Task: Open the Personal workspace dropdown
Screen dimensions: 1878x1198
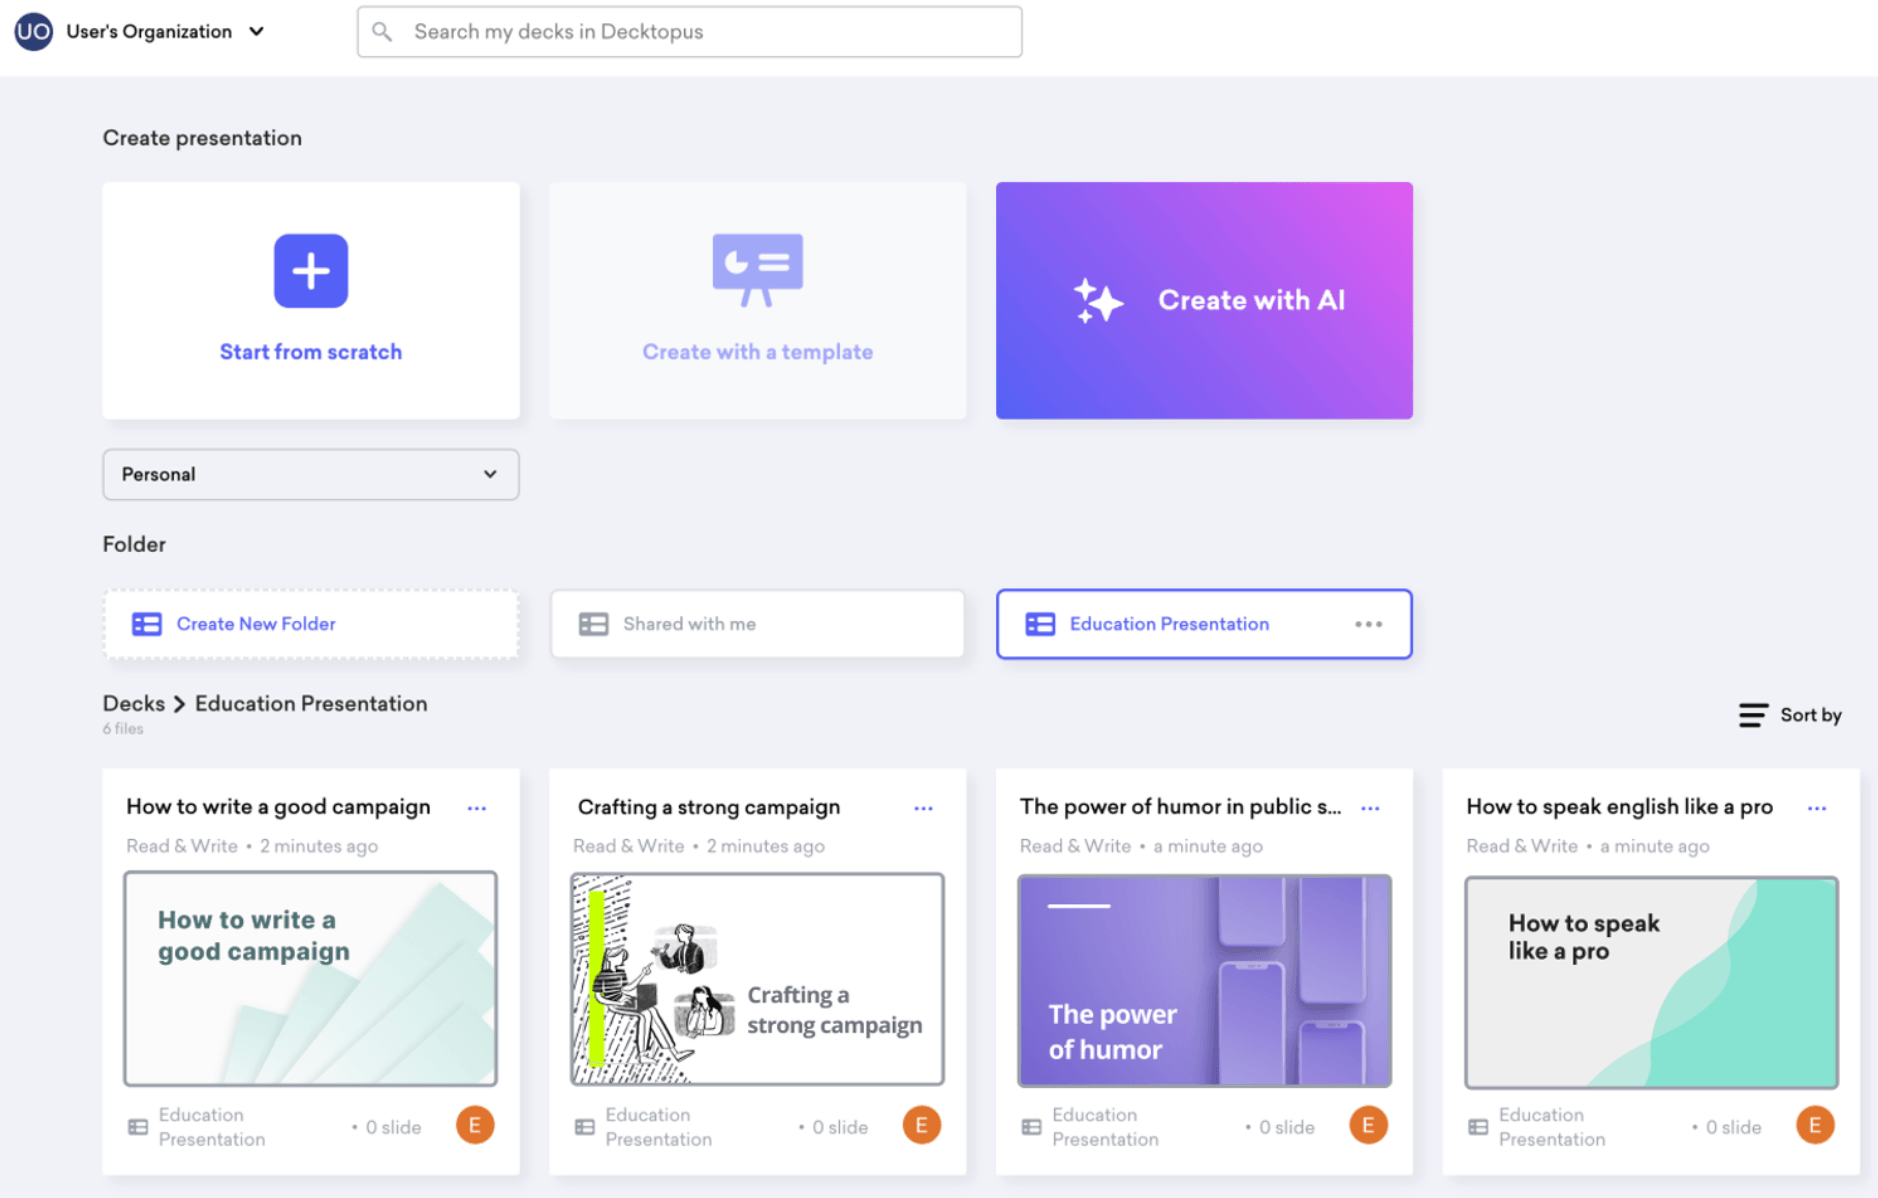Action: [311, 474]
